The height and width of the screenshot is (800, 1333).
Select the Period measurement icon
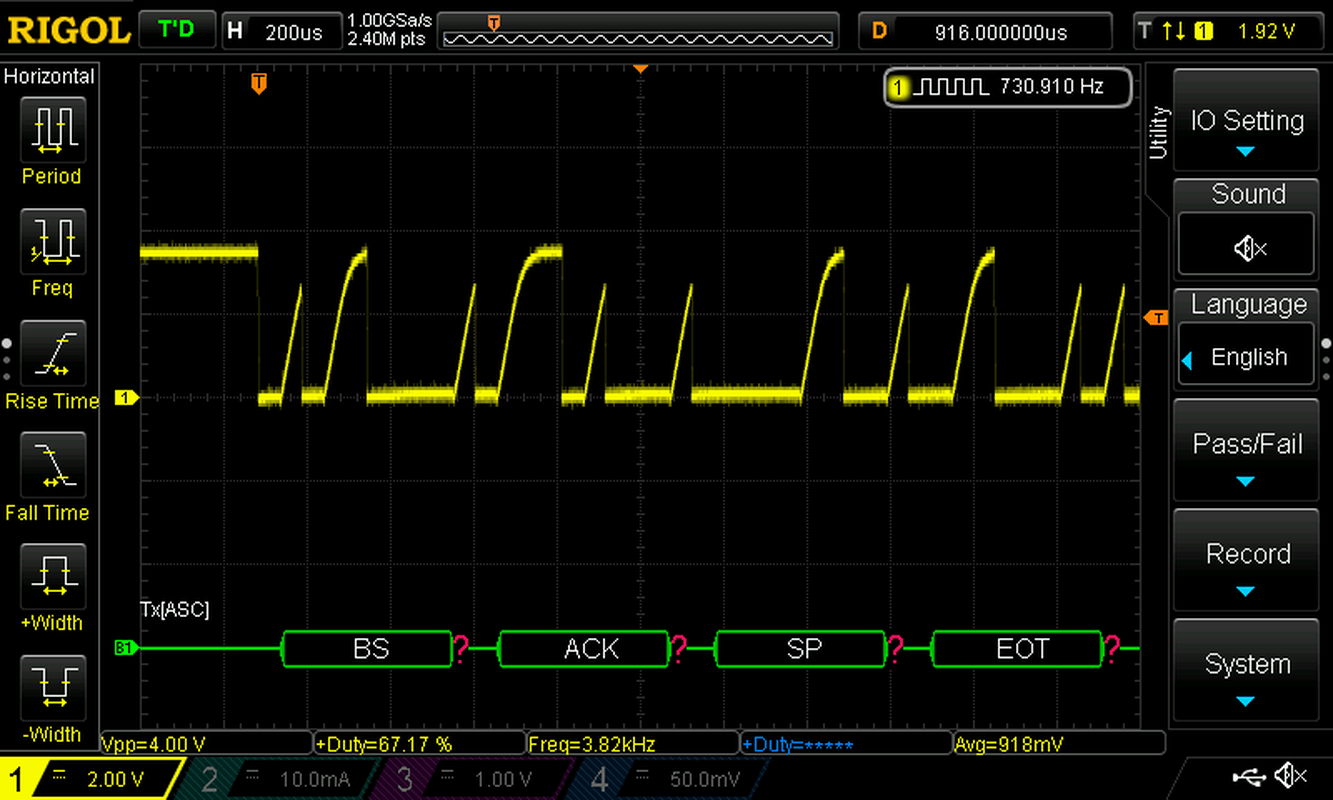51,129
